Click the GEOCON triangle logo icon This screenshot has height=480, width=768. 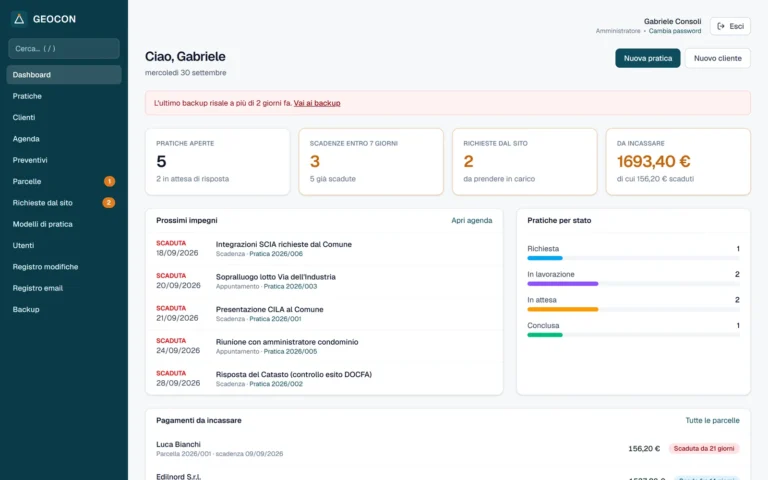pos(19,19)
